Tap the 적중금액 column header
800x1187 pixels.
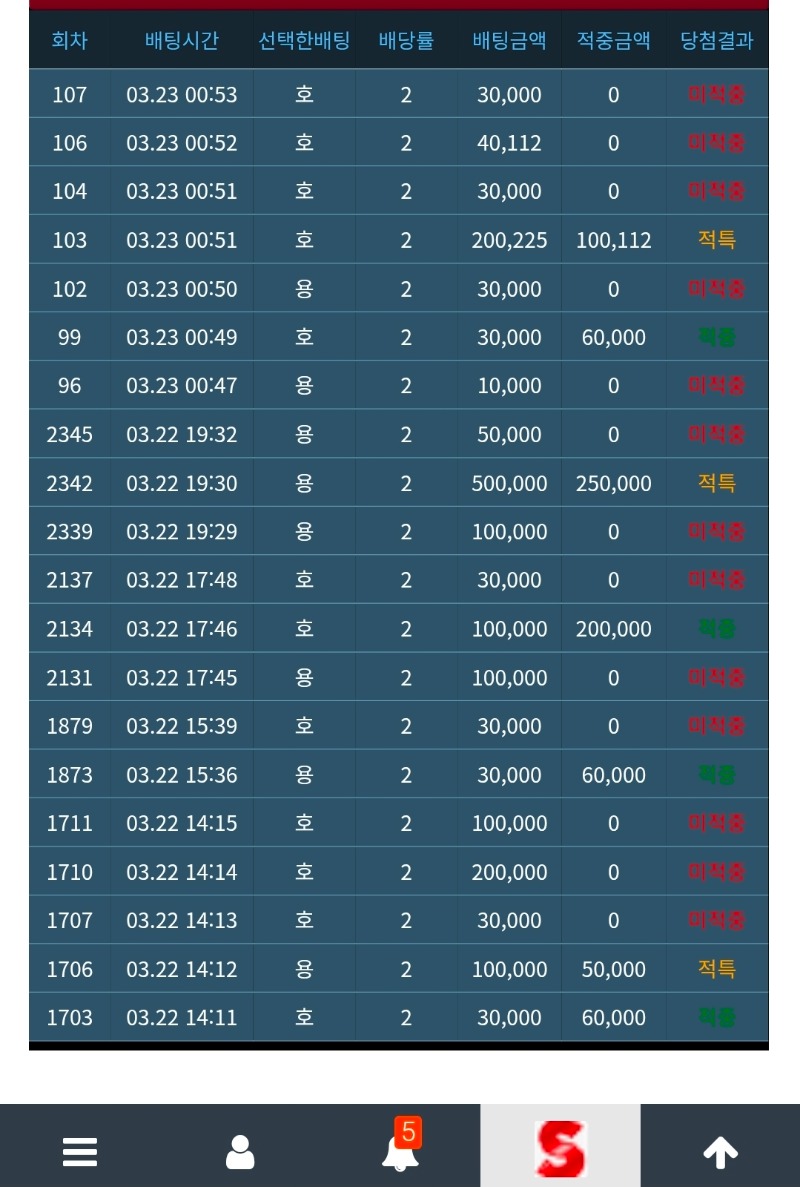tap(613, 41)
